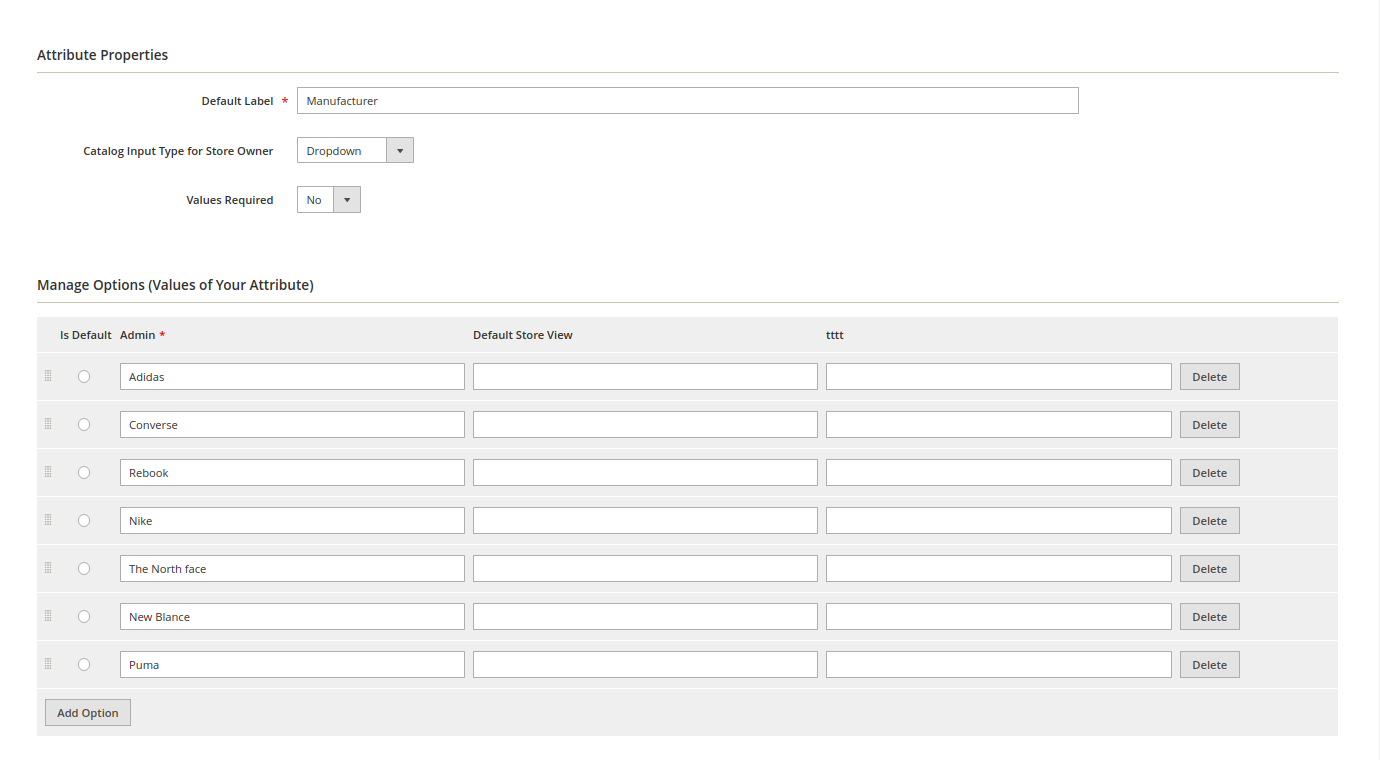Click drag handle icon for Adidas row
1380x760 pixels.
[x=48, y=376]
